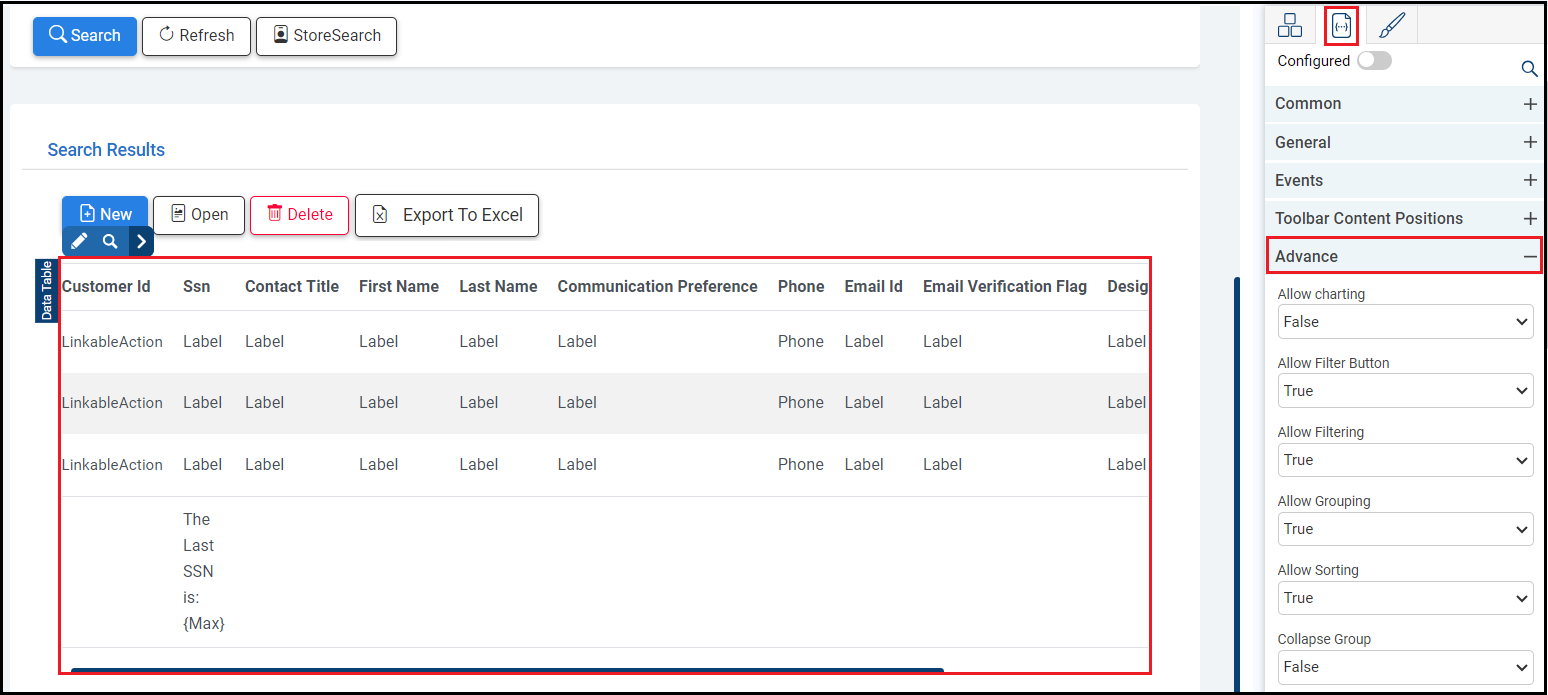Click the Export To Excel button
Viewport: 1548px width, 695px height.
pyautogui.click(x=447, y=215)
